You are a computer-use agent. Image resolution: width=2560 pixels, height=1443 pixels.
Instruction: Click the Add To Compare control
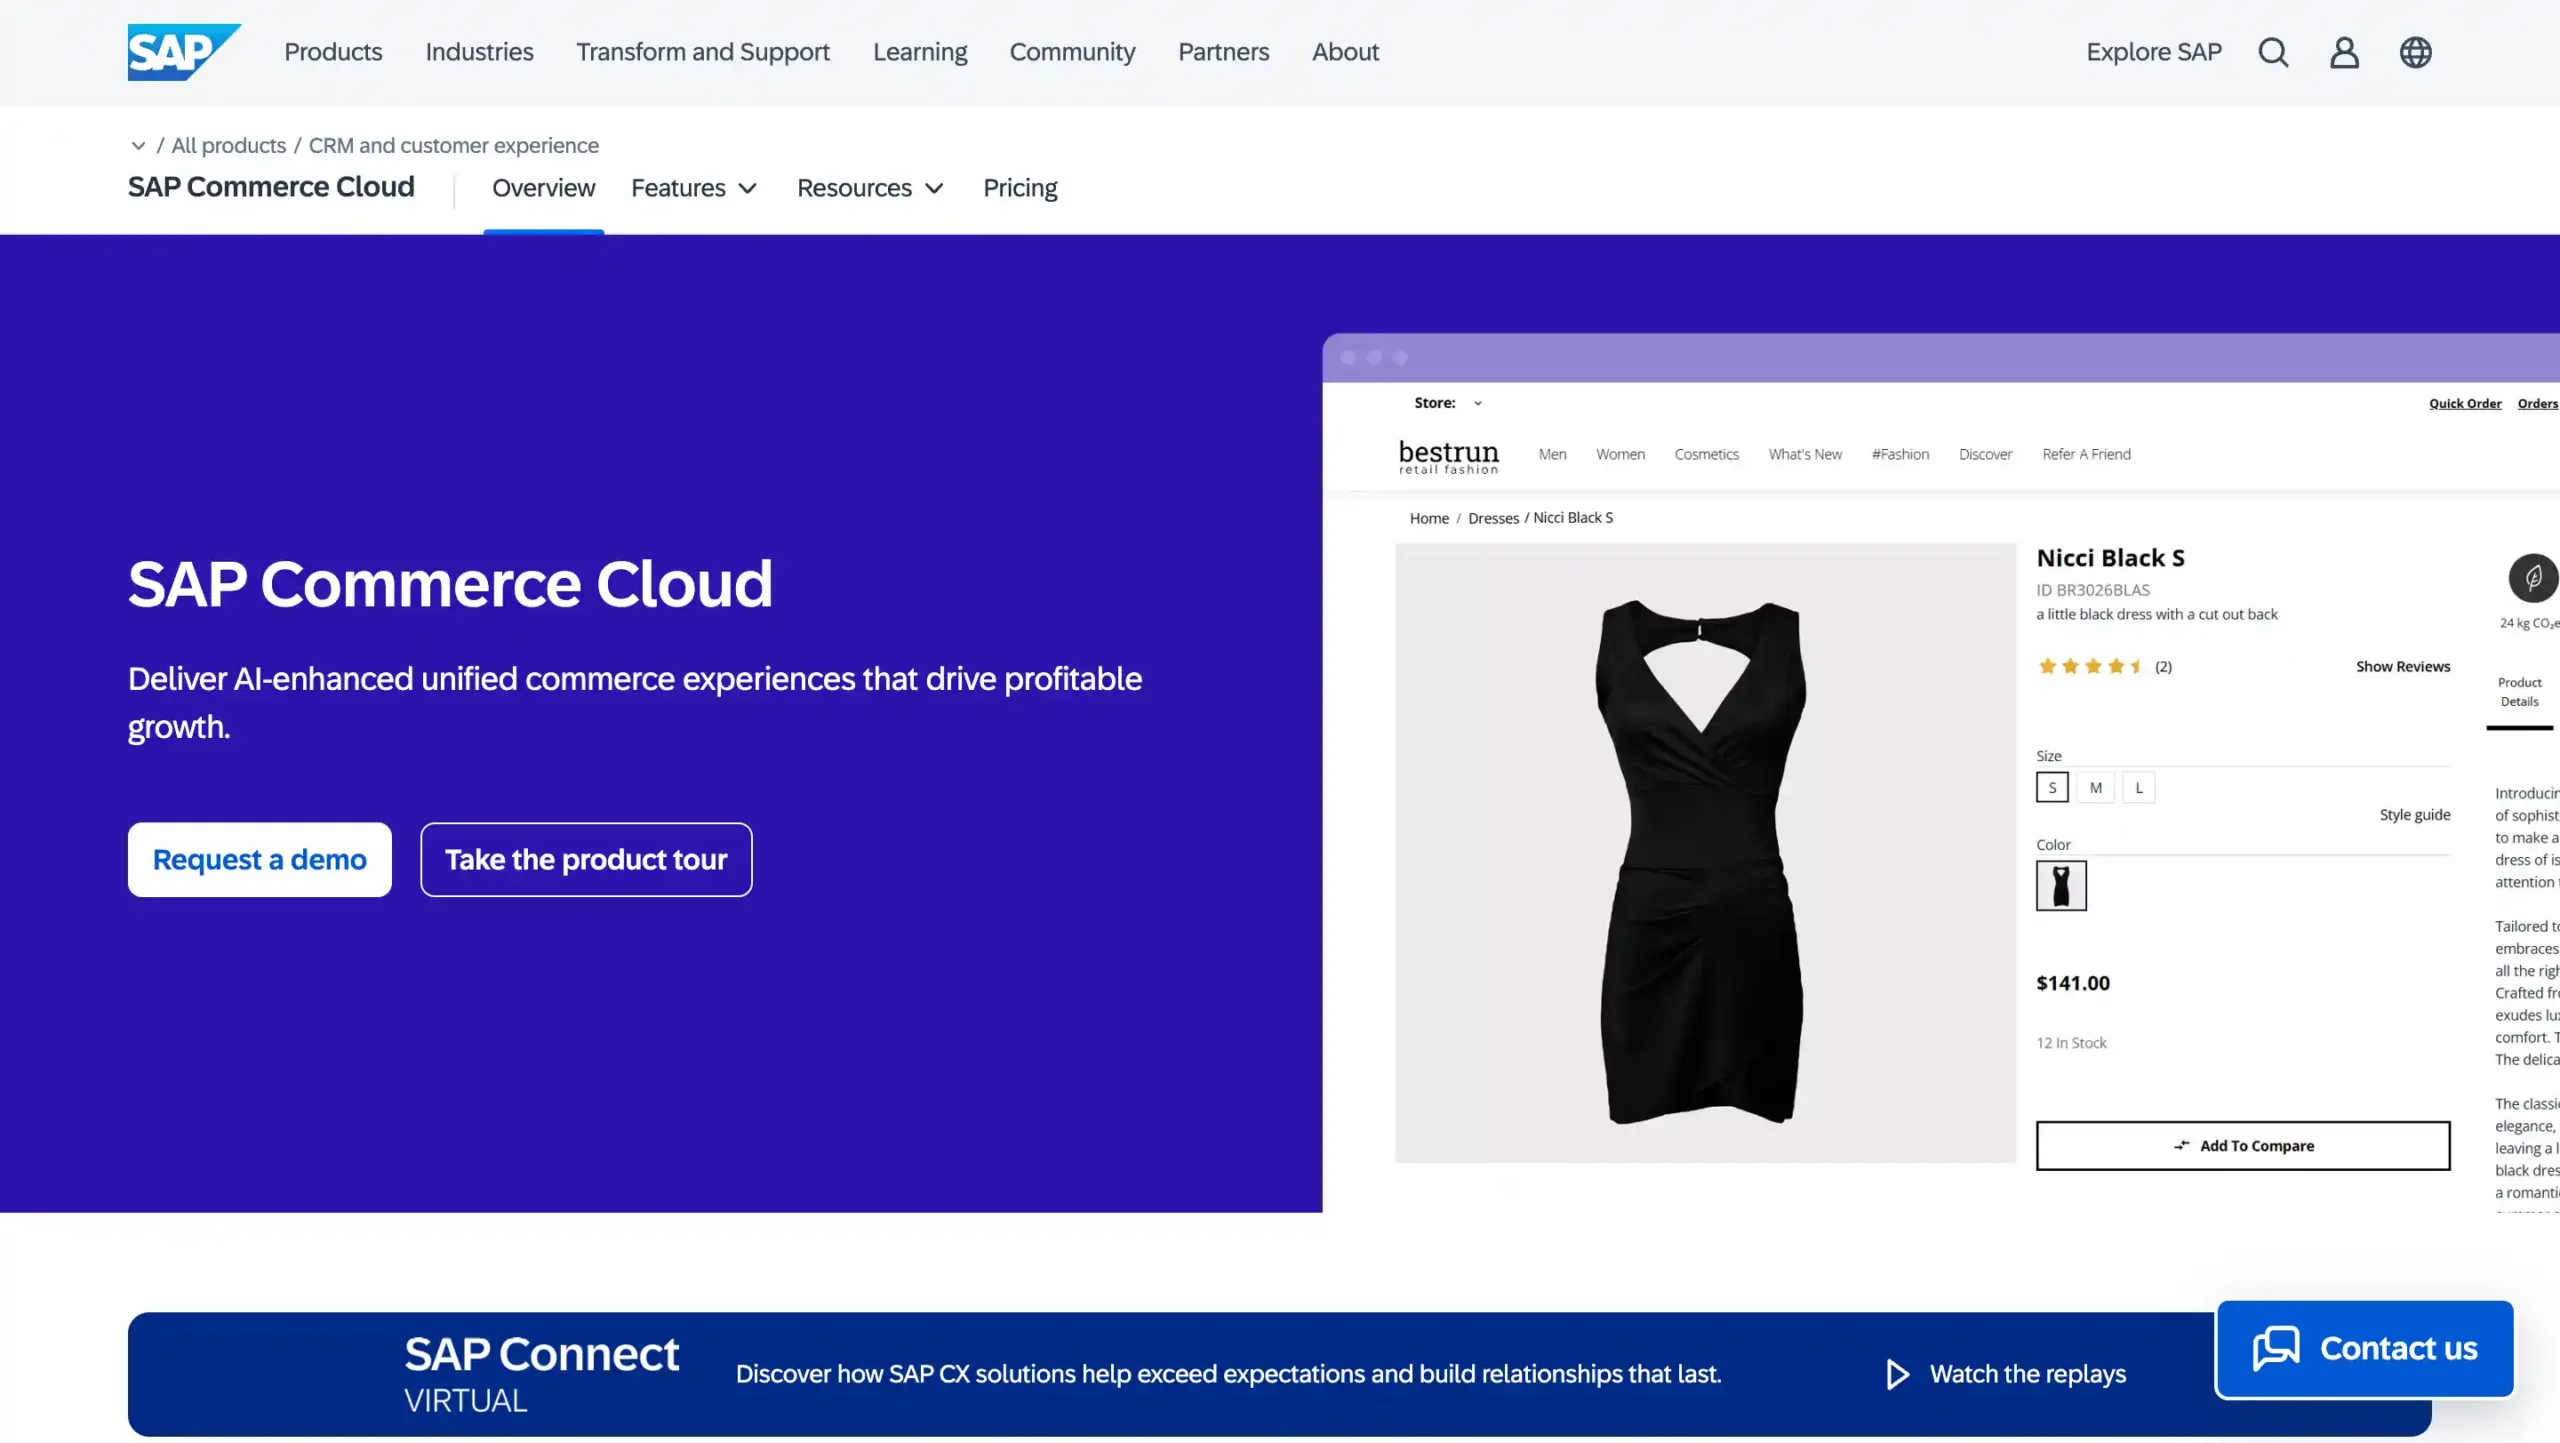click(x=2242, y=1145)
